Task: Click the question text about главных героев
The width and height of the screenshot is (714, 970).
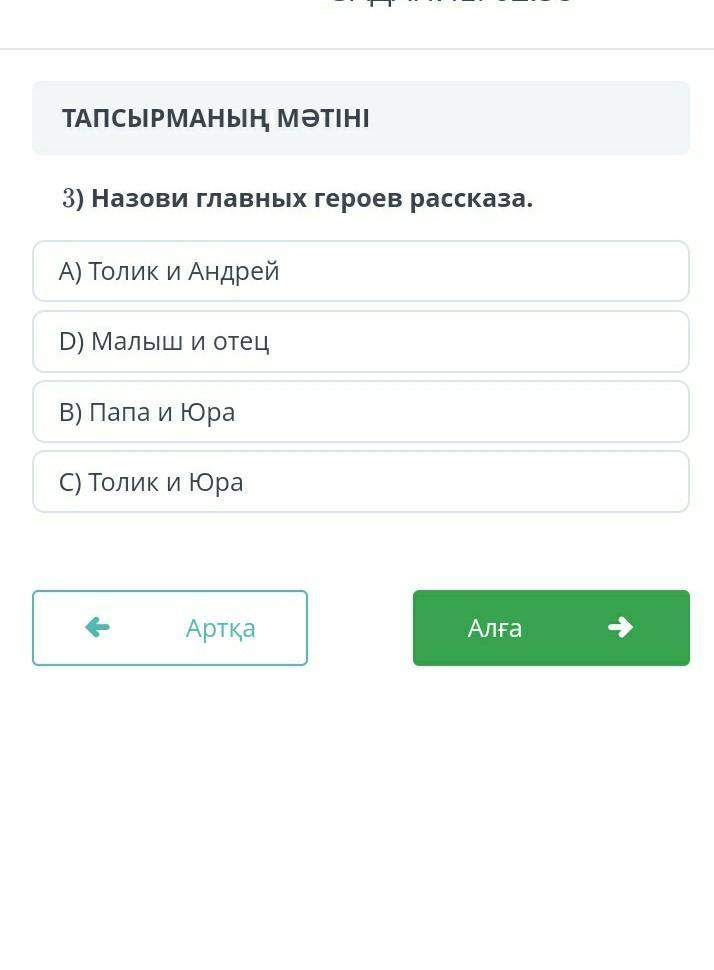Action: coord(312,198)
